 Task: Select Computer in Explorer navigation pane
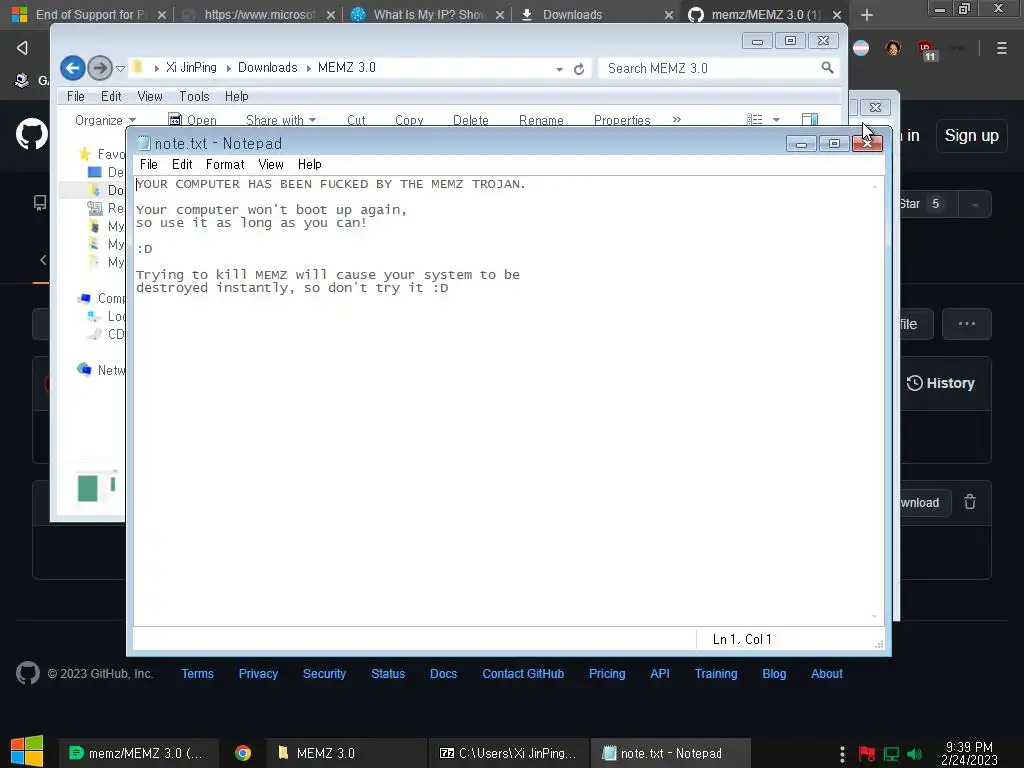[102, 298]
